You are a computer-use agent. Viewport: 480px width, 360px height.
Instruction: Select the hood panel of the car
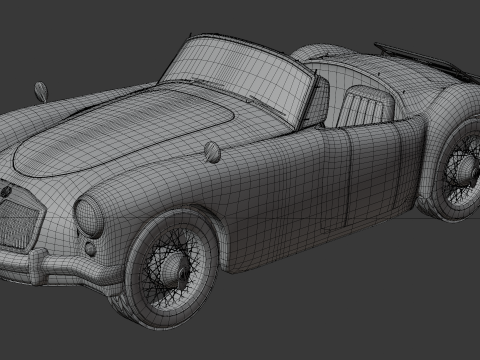[x=123, y=132]
